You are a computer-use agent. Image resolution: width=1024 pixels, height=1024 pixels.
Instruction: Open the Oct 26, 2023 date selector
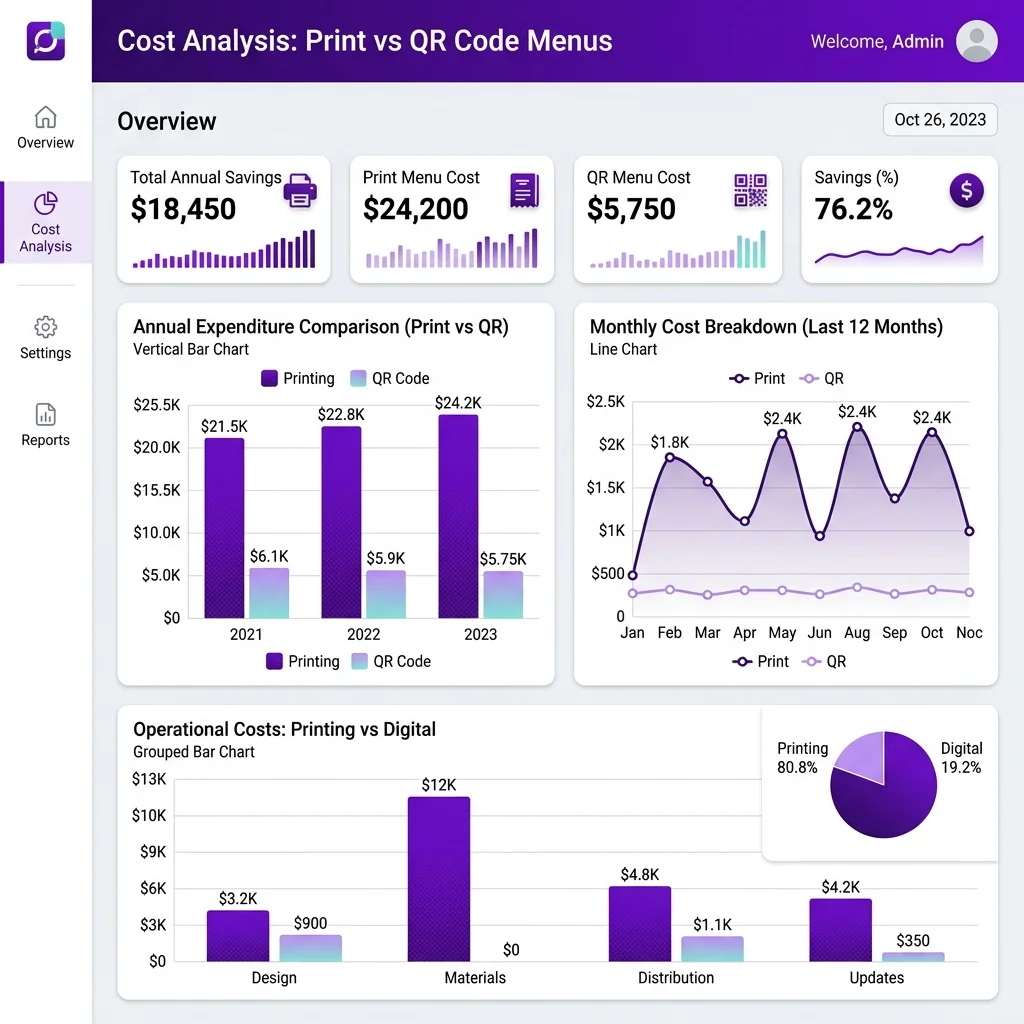point(940,120)
